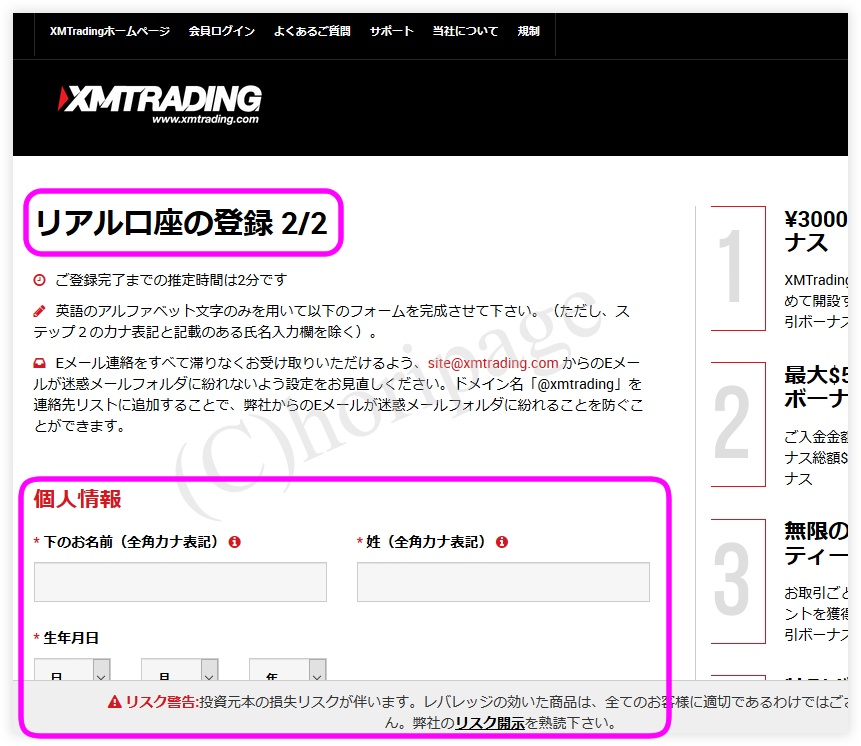Screen dimensions: 861x746
Task: Open the XMTradingホームページ menu item
Action: 110,31
